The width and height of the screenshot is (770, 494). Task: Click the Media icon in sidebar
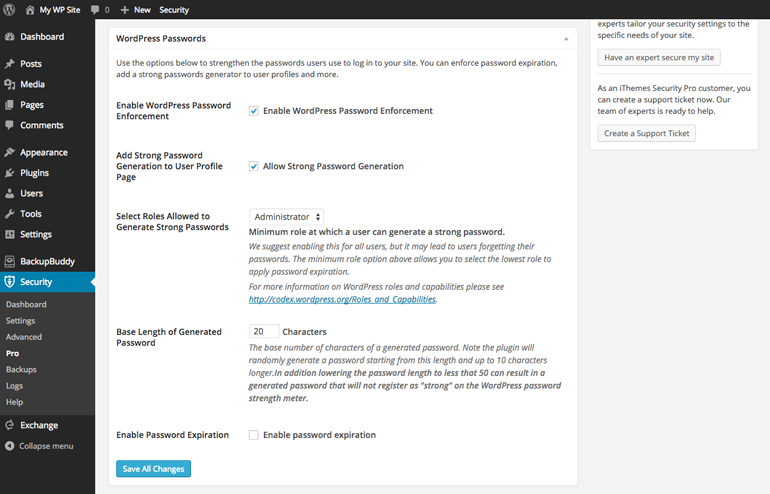coord(9,84)
